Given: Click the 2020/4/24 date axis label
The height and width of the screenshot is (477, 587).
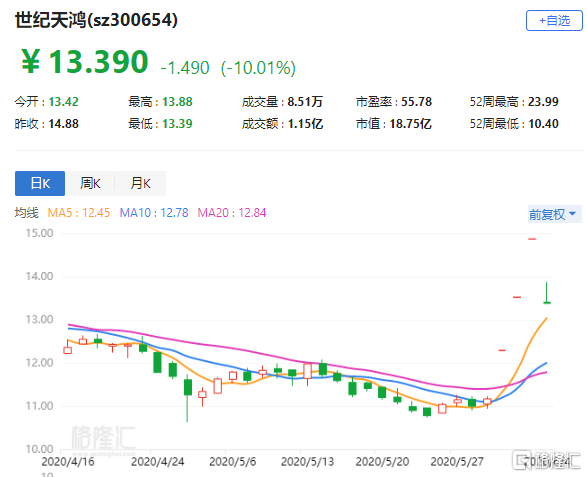Looking at the screenshot, I should pos(158,462).
